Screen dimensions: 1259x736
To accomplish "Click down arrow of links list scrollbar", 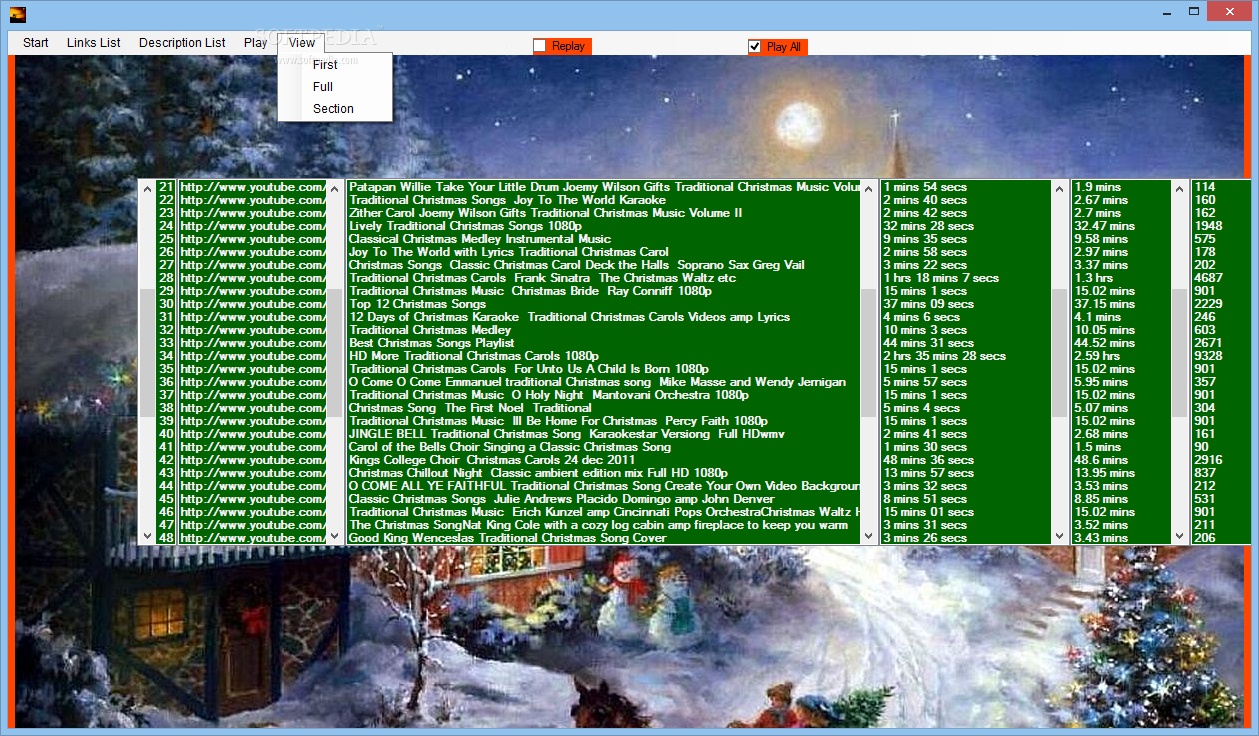I will [x=335, y=536].
